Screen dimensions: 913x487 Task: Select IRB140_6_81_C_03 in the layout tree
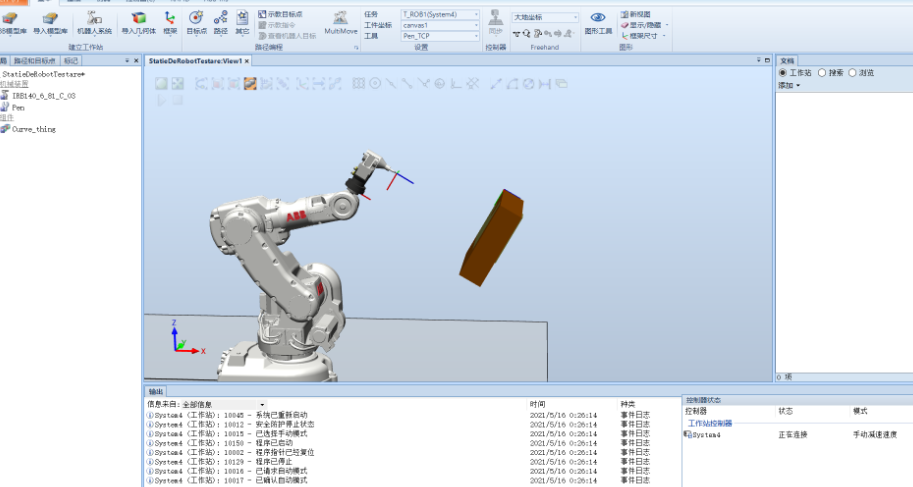coord(43,96)
